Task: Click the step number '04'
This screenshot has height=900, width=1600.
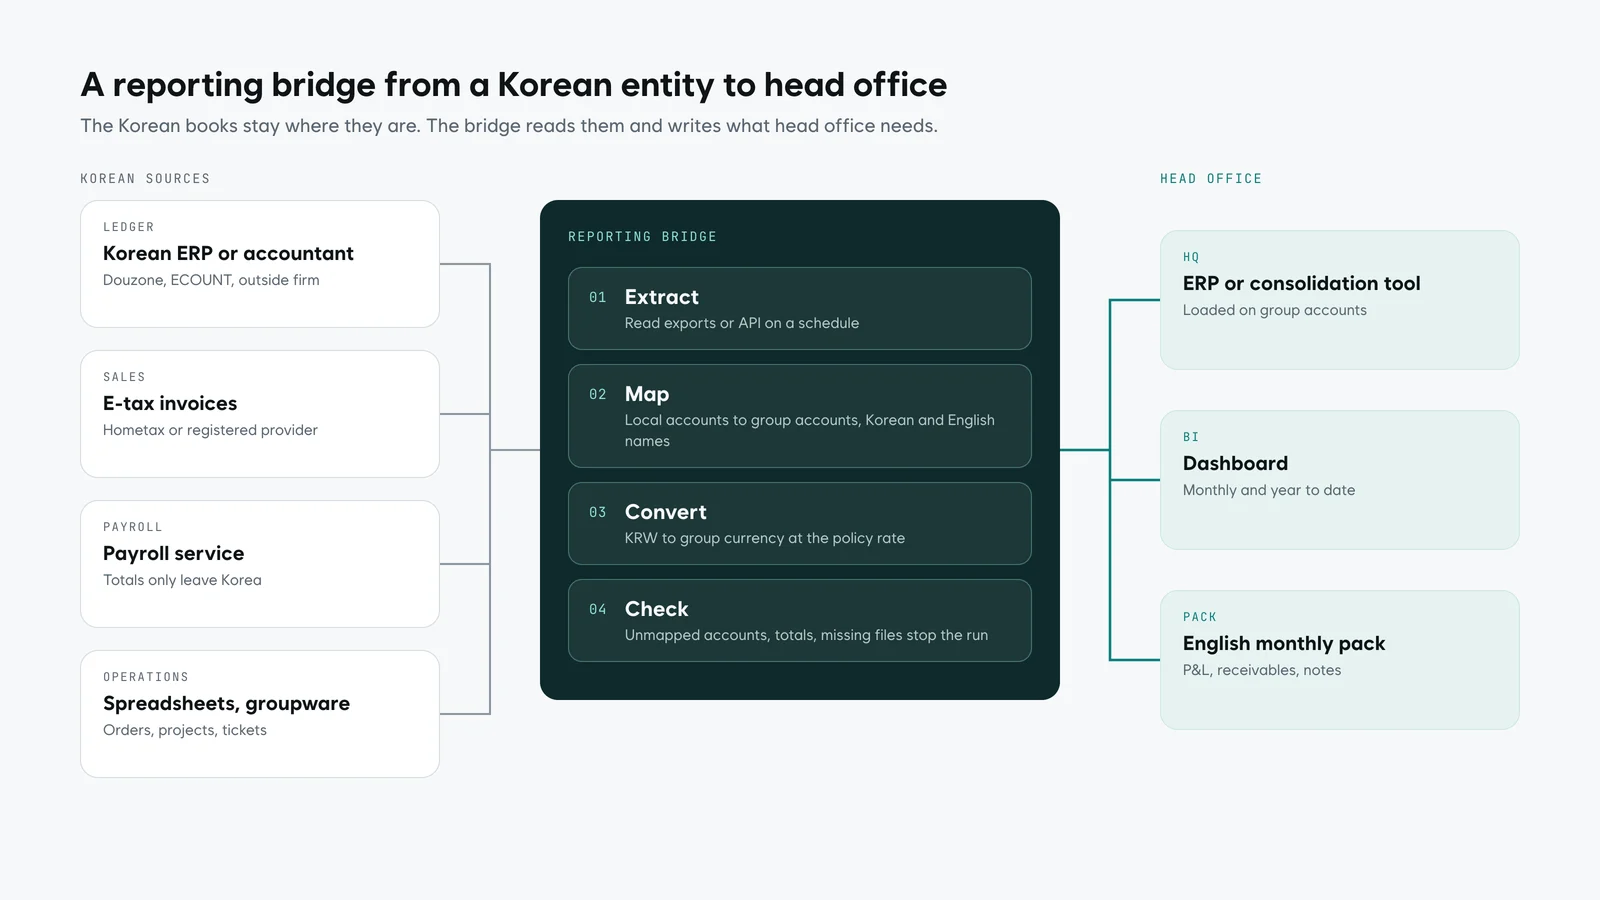Action: 598,609
